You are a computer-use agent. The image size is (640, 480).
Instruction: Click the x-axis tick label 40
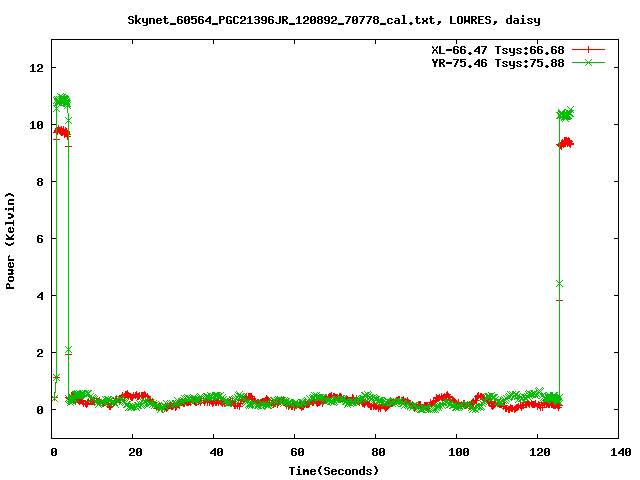click(216, 452)
